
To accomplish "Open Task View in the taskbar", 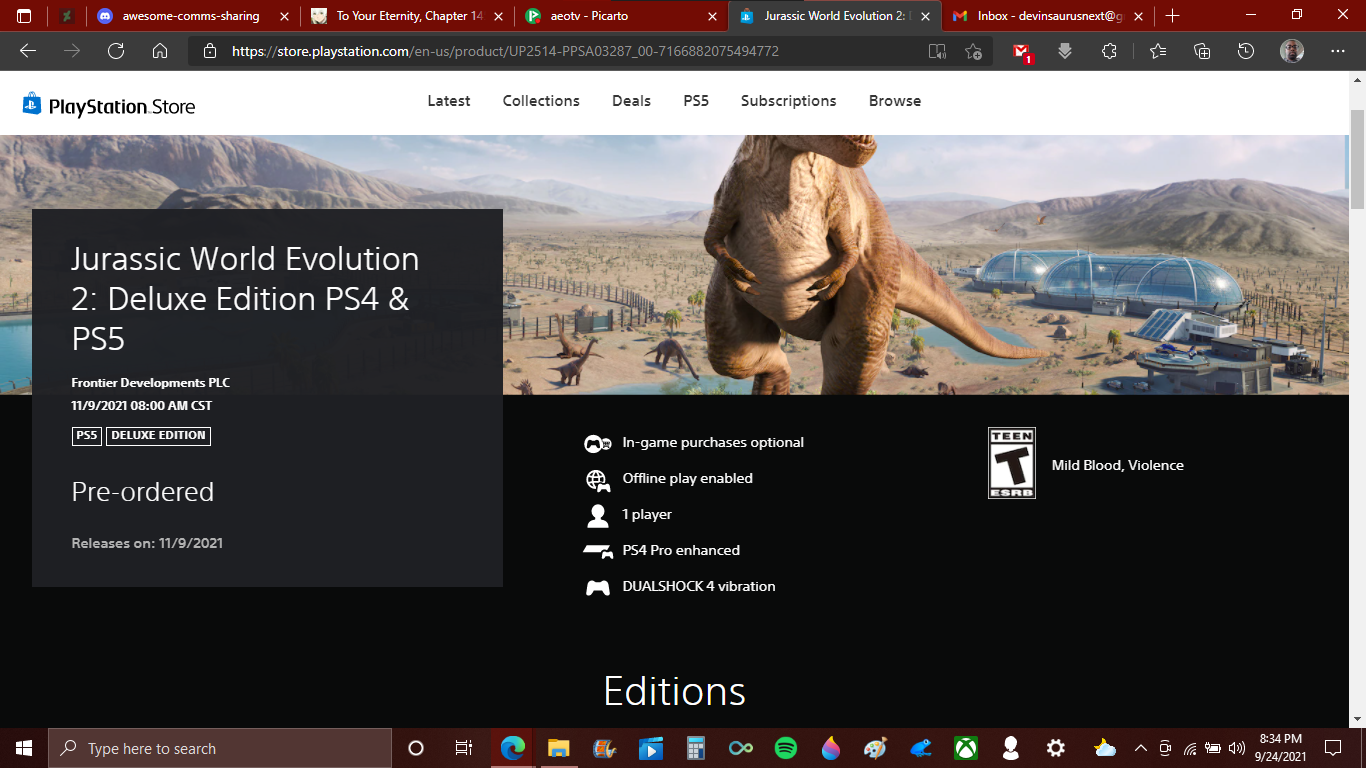I will 463,748.
